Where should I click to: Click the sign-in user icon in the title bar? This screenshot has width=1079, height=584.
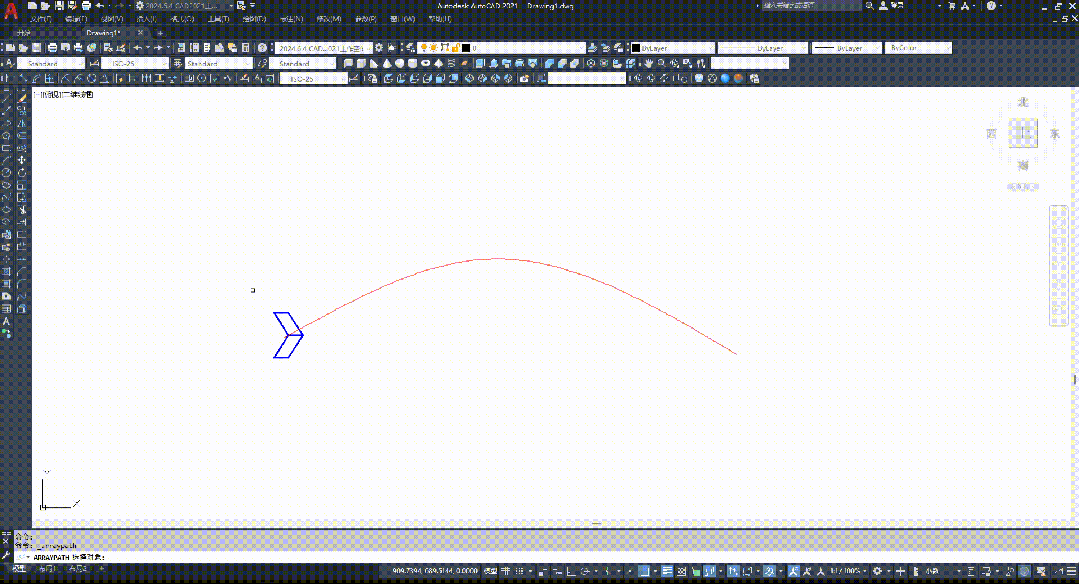pyautogui.click(x=884, y=6)
